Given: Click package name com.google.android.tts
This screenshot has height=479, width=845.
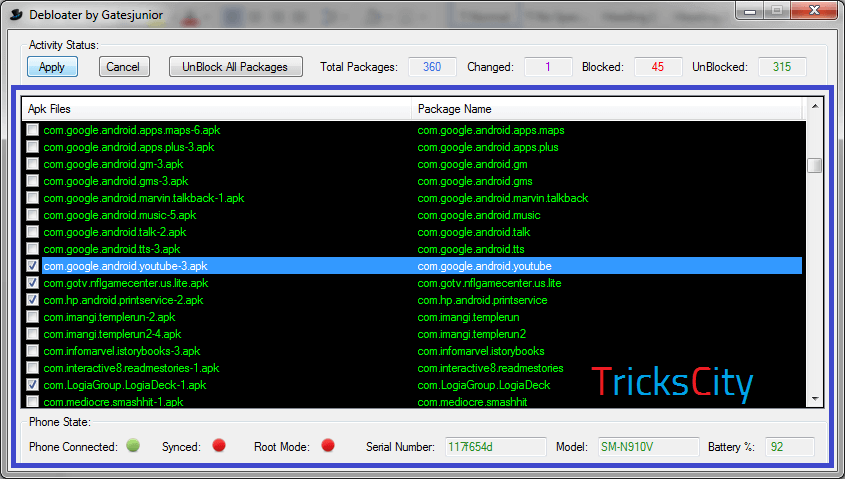Looking at the screenshot, I should click(x=471, y=249).
